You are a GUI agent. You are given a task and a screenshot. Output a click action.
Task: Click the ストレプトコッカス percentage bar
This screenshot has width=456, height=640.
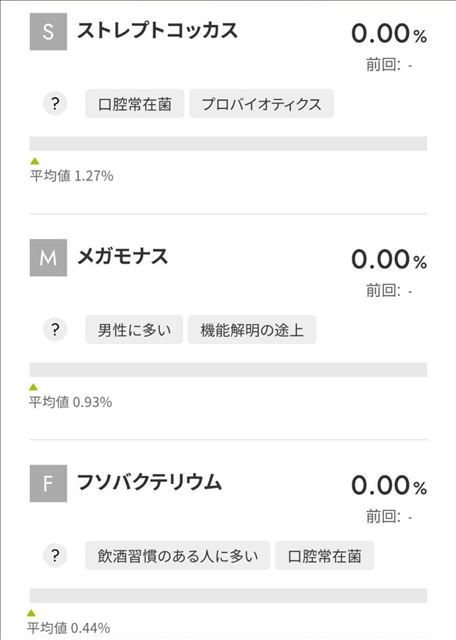tap(228, 144)
